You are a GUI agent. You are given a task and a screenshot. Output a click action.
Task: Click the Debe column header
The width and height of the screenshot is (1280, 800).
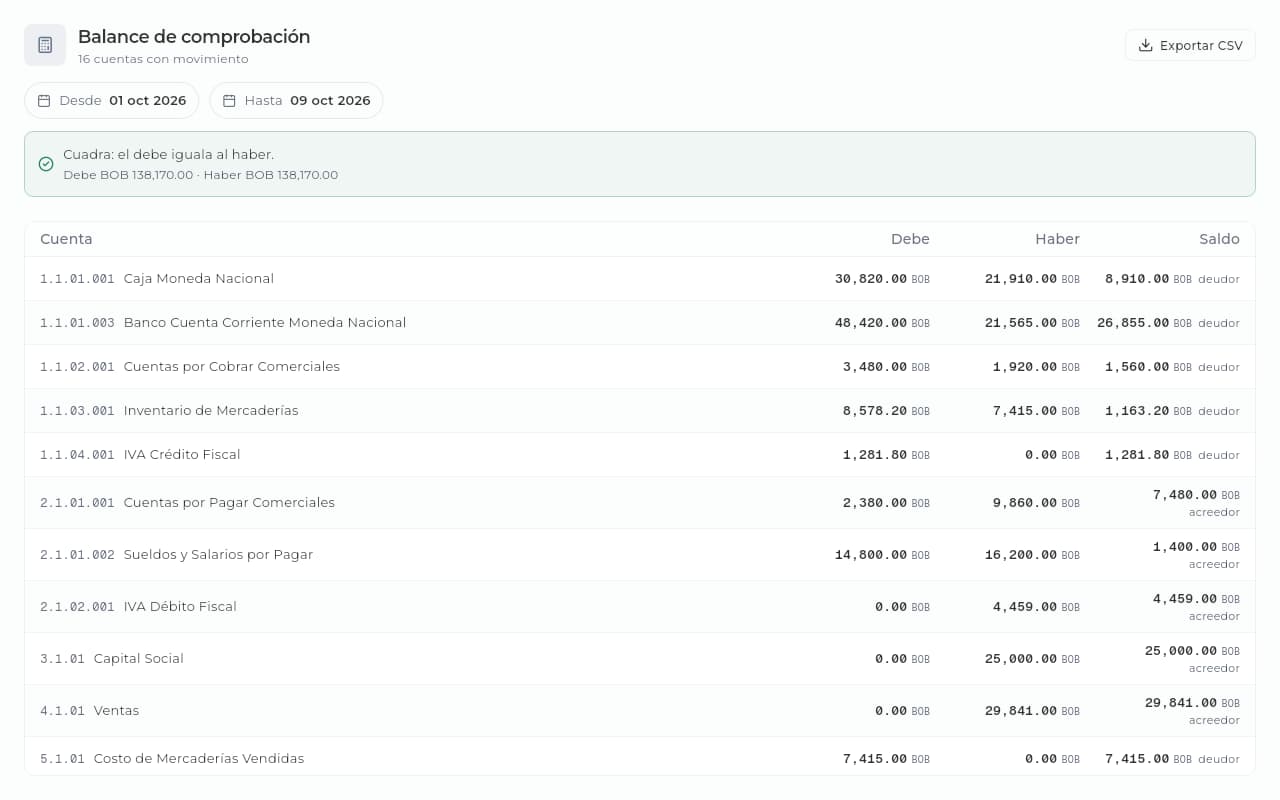coord(910,239)
